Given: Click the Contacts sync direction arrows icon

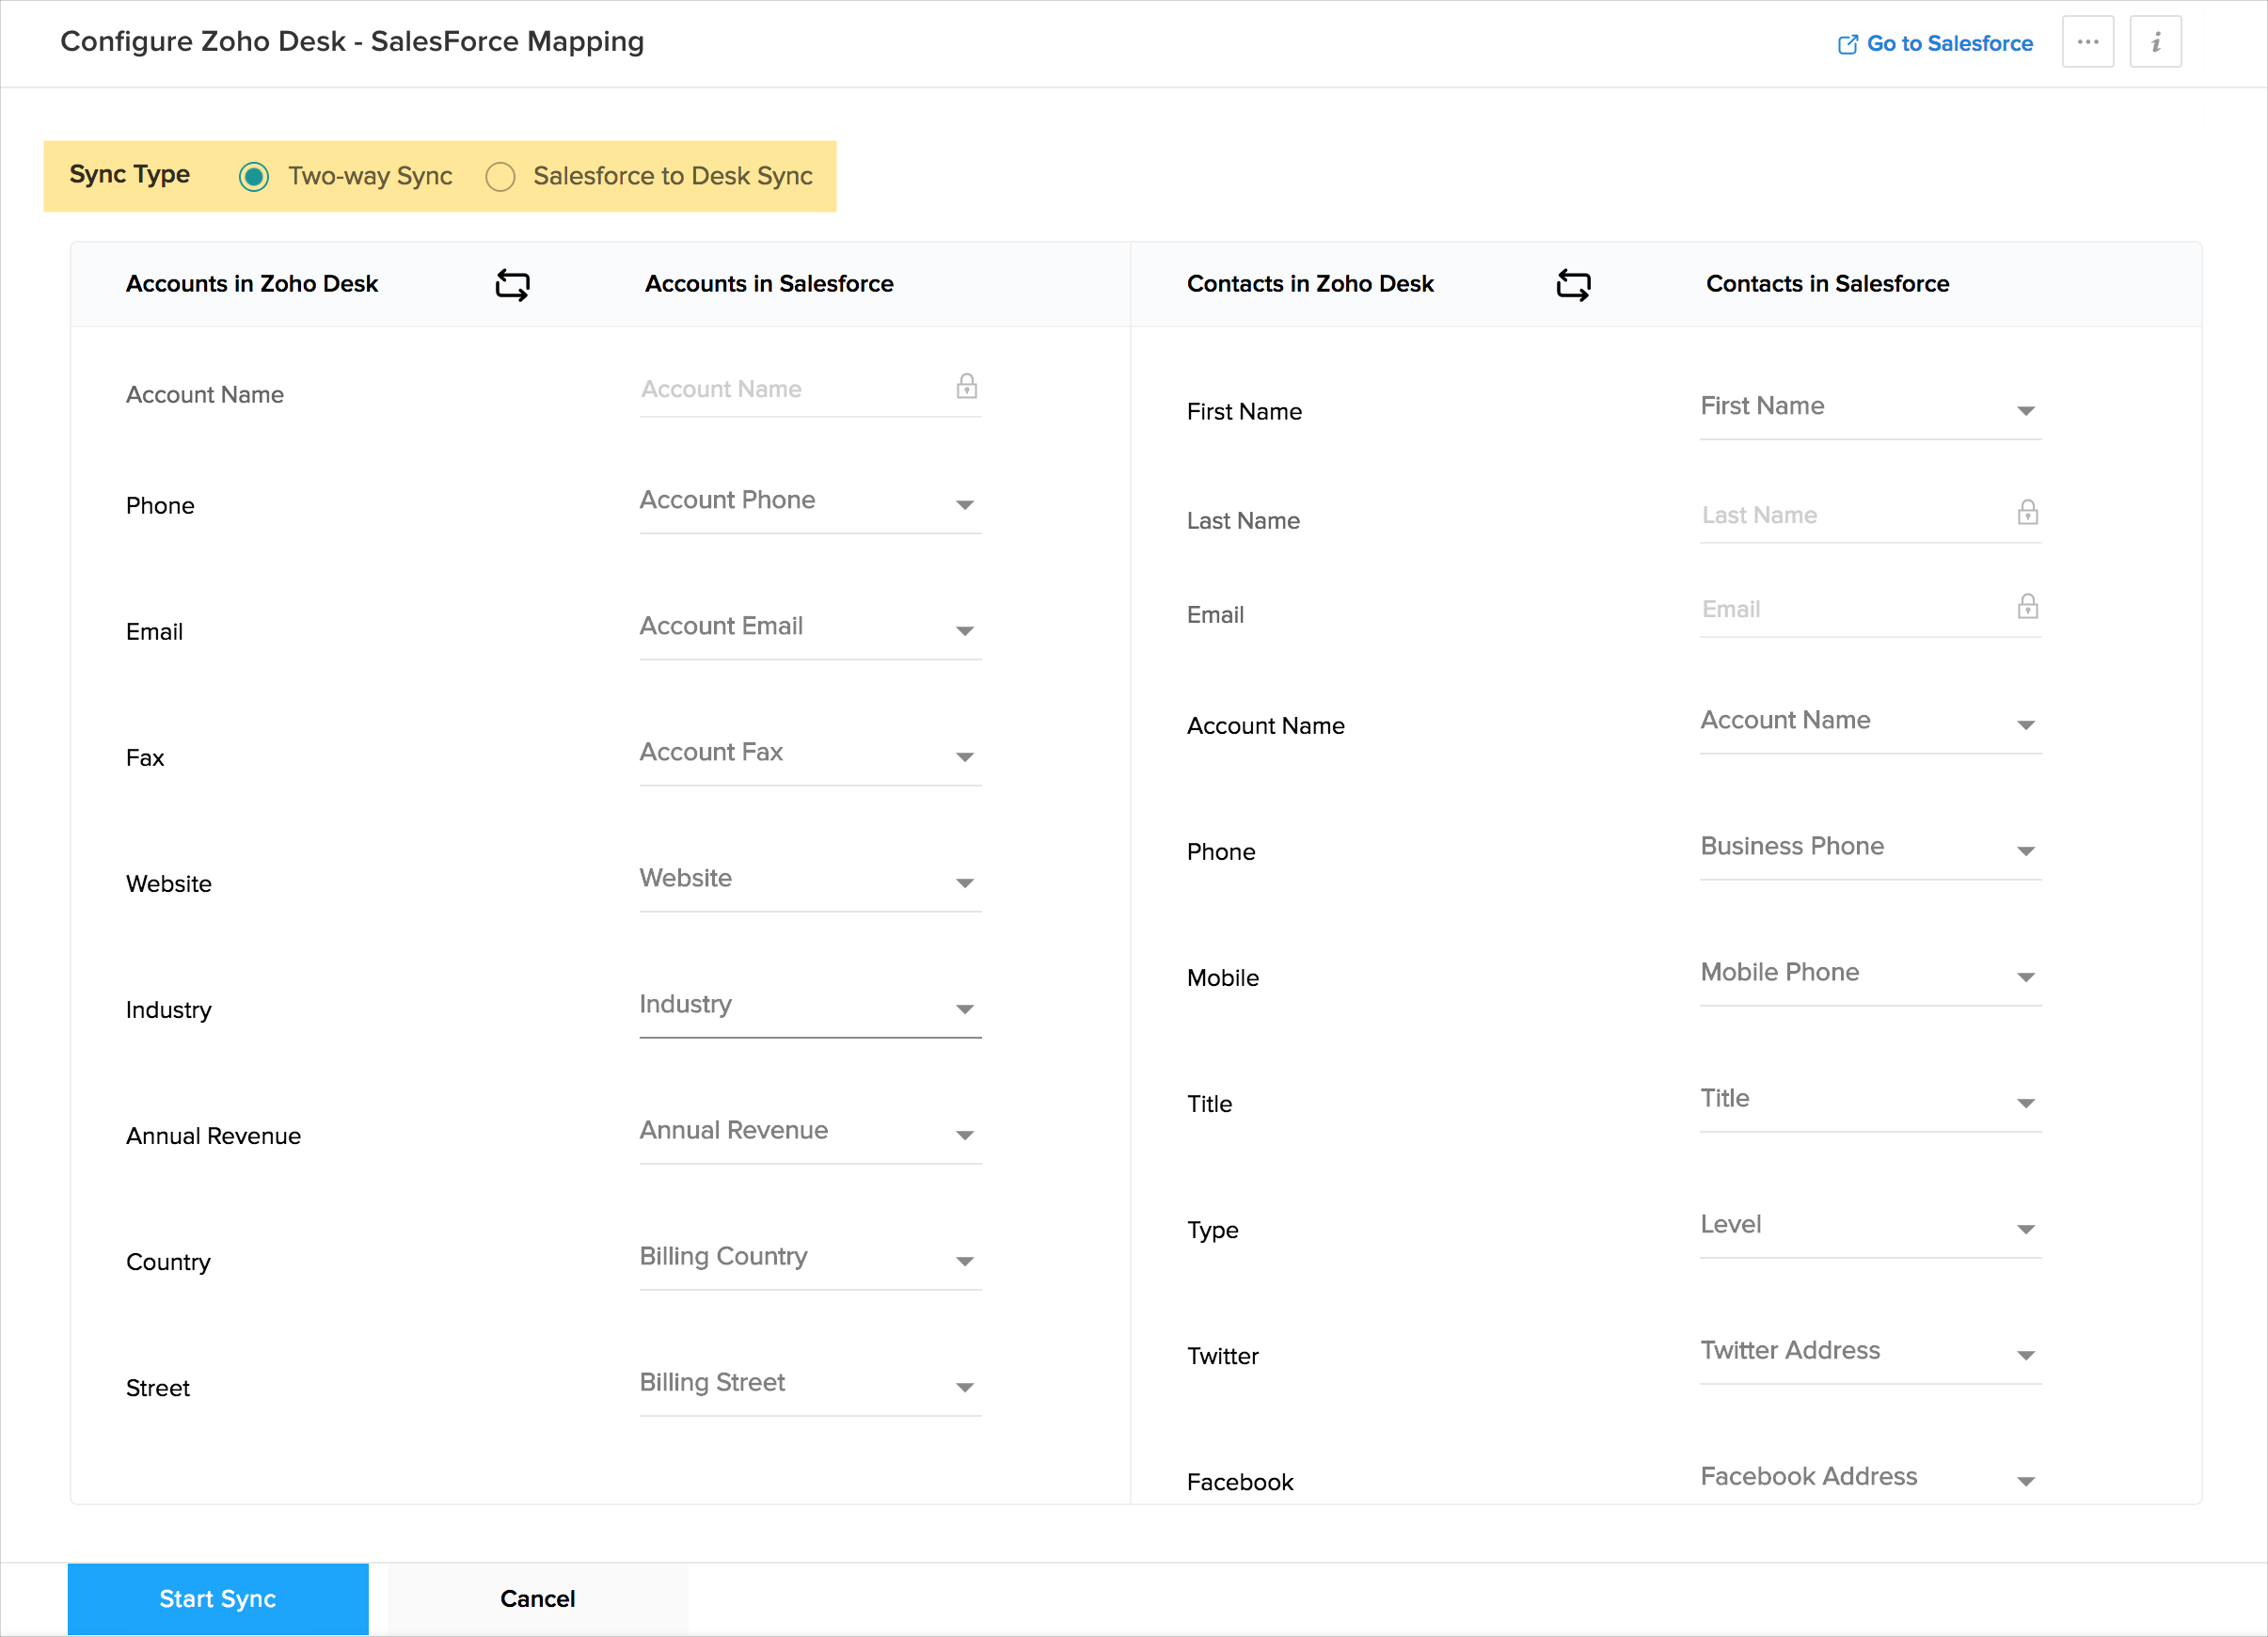Looking at the screenshot, I should point(1573,284).
